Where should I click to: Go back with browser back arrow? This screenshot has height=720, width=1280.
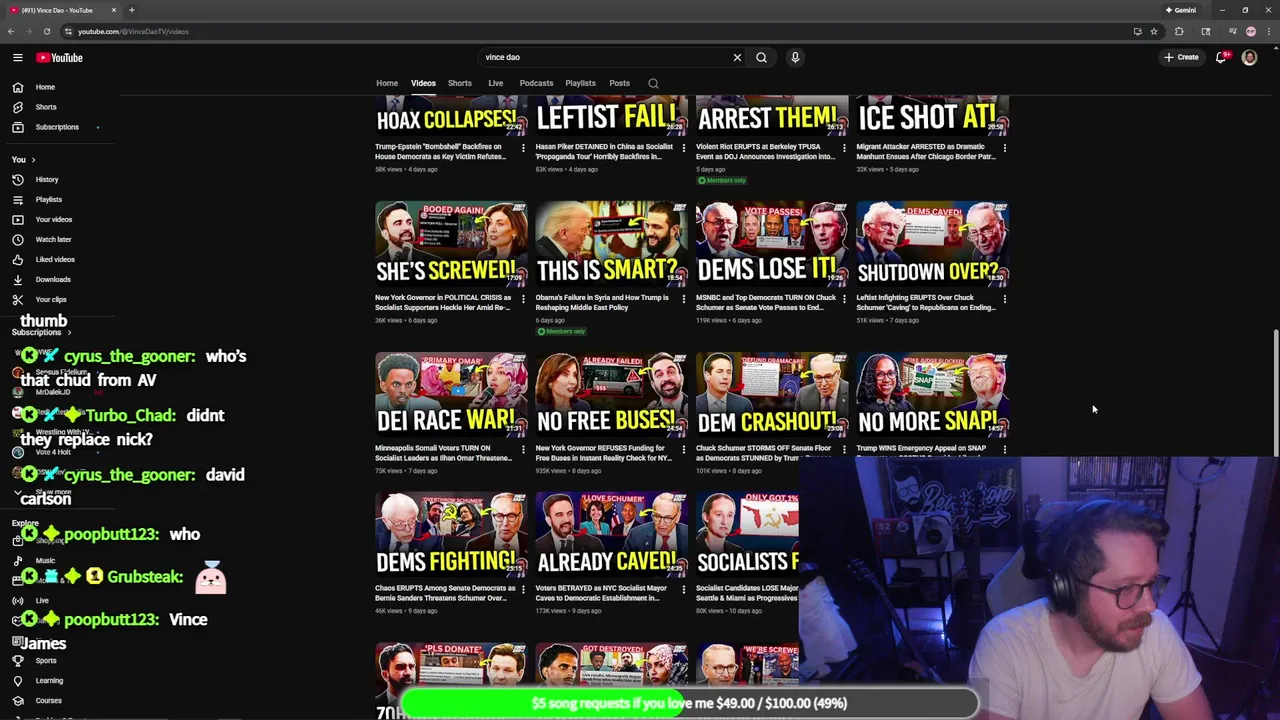pos(11,31)
